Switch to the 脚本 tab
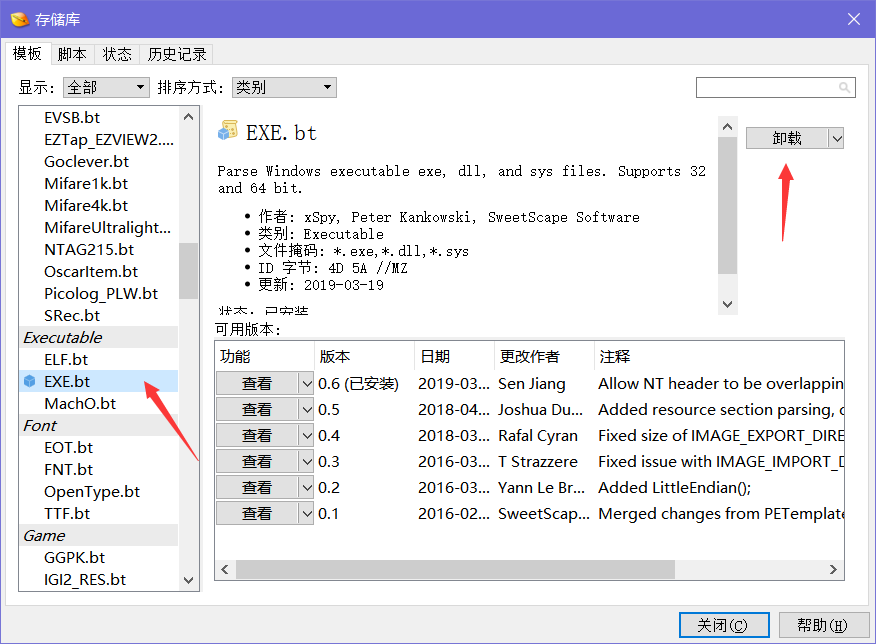This screenshot has width=876, height=644. (x=71, y=53)
